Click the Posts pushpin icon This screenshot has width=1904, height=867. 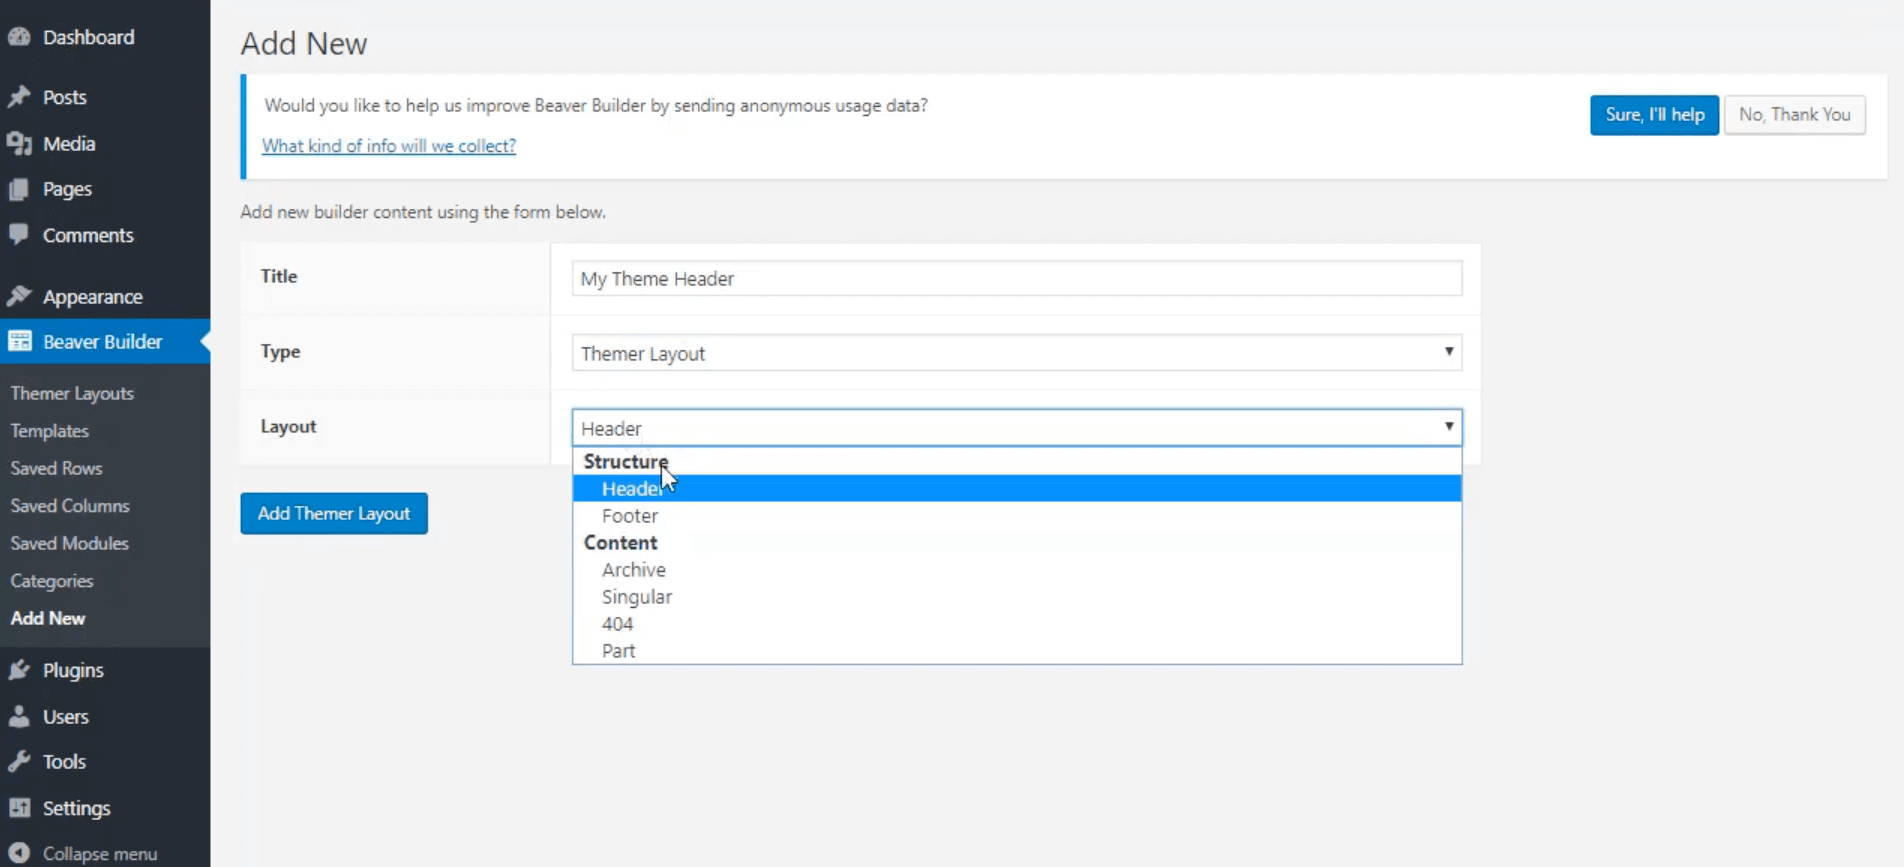point(19,97)
